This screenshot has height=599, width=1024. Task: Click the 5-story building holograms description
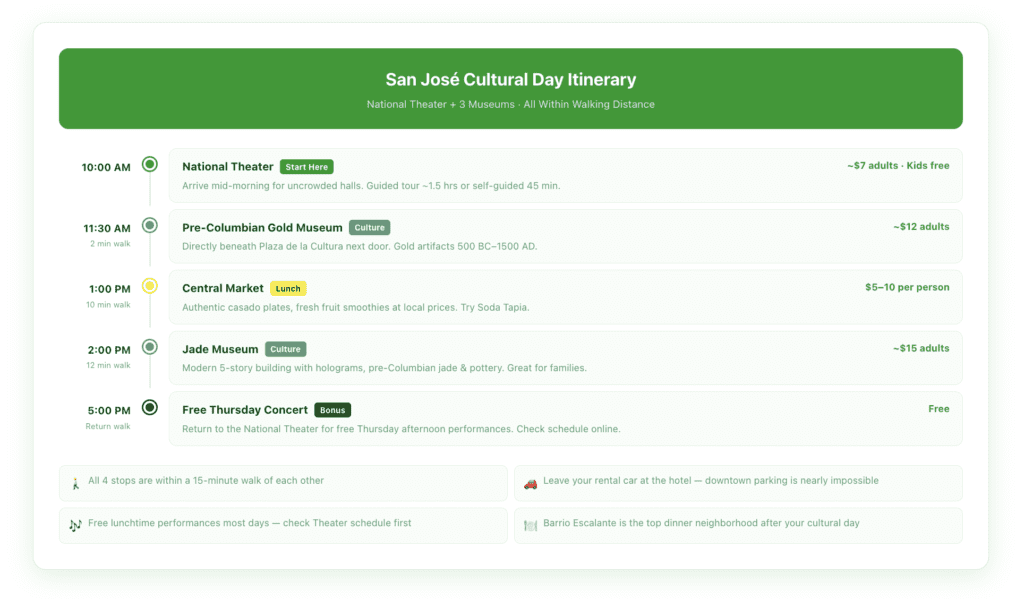(384, 368)
